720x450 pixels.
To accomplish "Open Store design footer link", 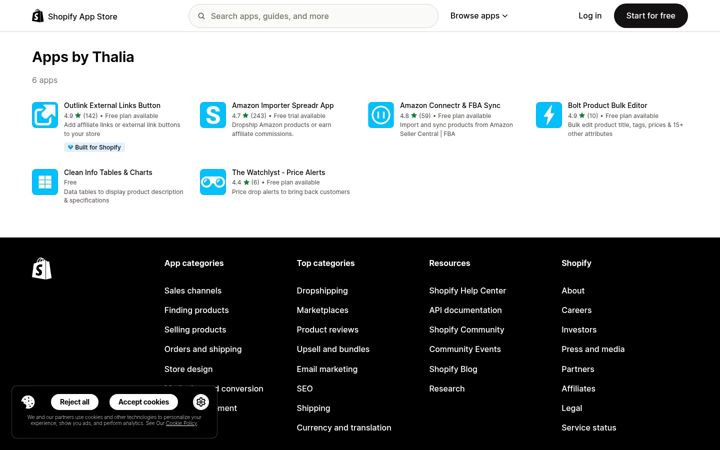I will [x=188, y=369].
